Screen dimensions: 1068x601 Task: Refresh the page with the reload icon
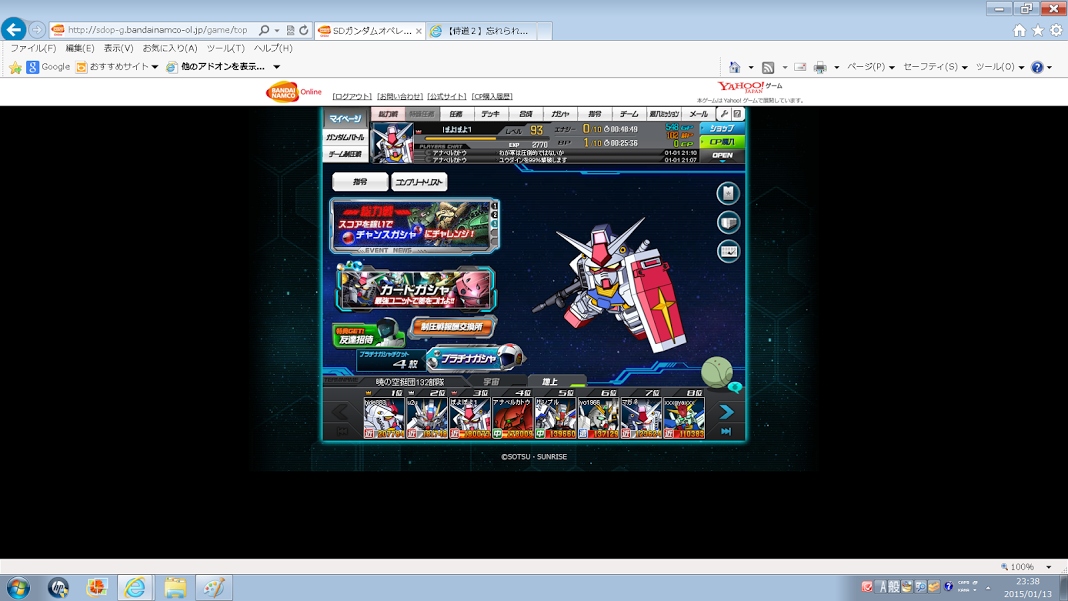coord(304,30)
